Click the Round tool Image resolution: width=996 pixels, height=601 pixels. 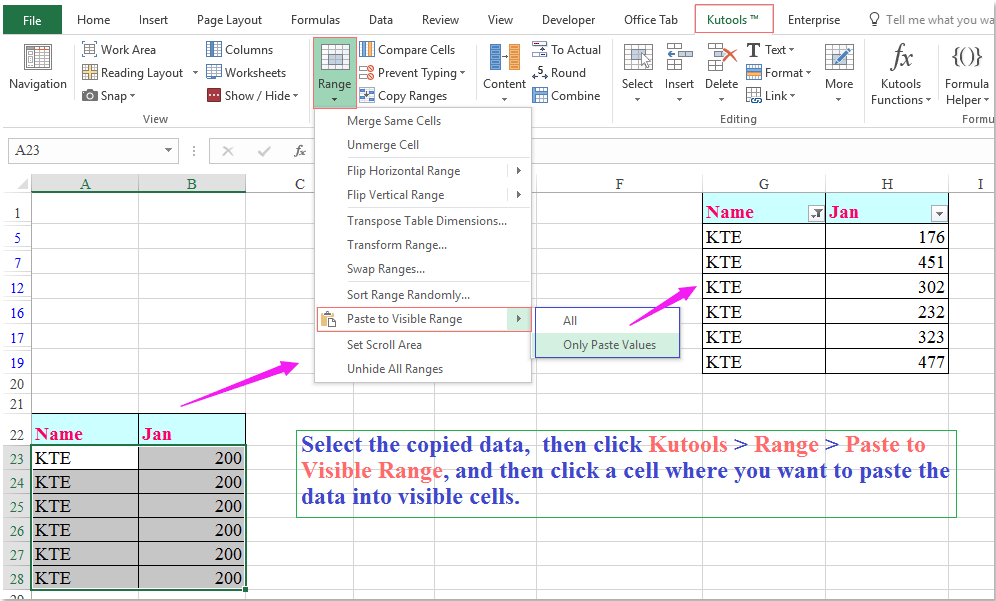coord(563,72)
